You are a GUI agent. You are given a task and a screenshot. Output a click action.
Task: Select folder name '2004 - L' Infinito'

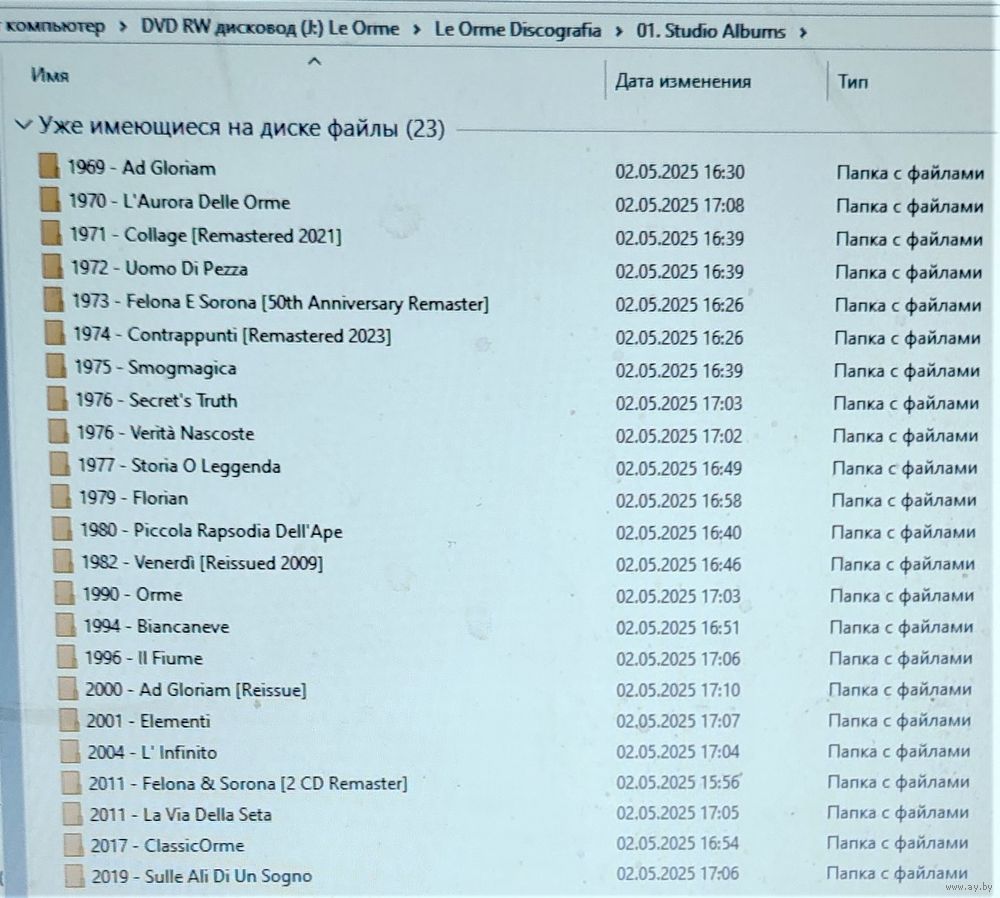(x=152, y=753)
